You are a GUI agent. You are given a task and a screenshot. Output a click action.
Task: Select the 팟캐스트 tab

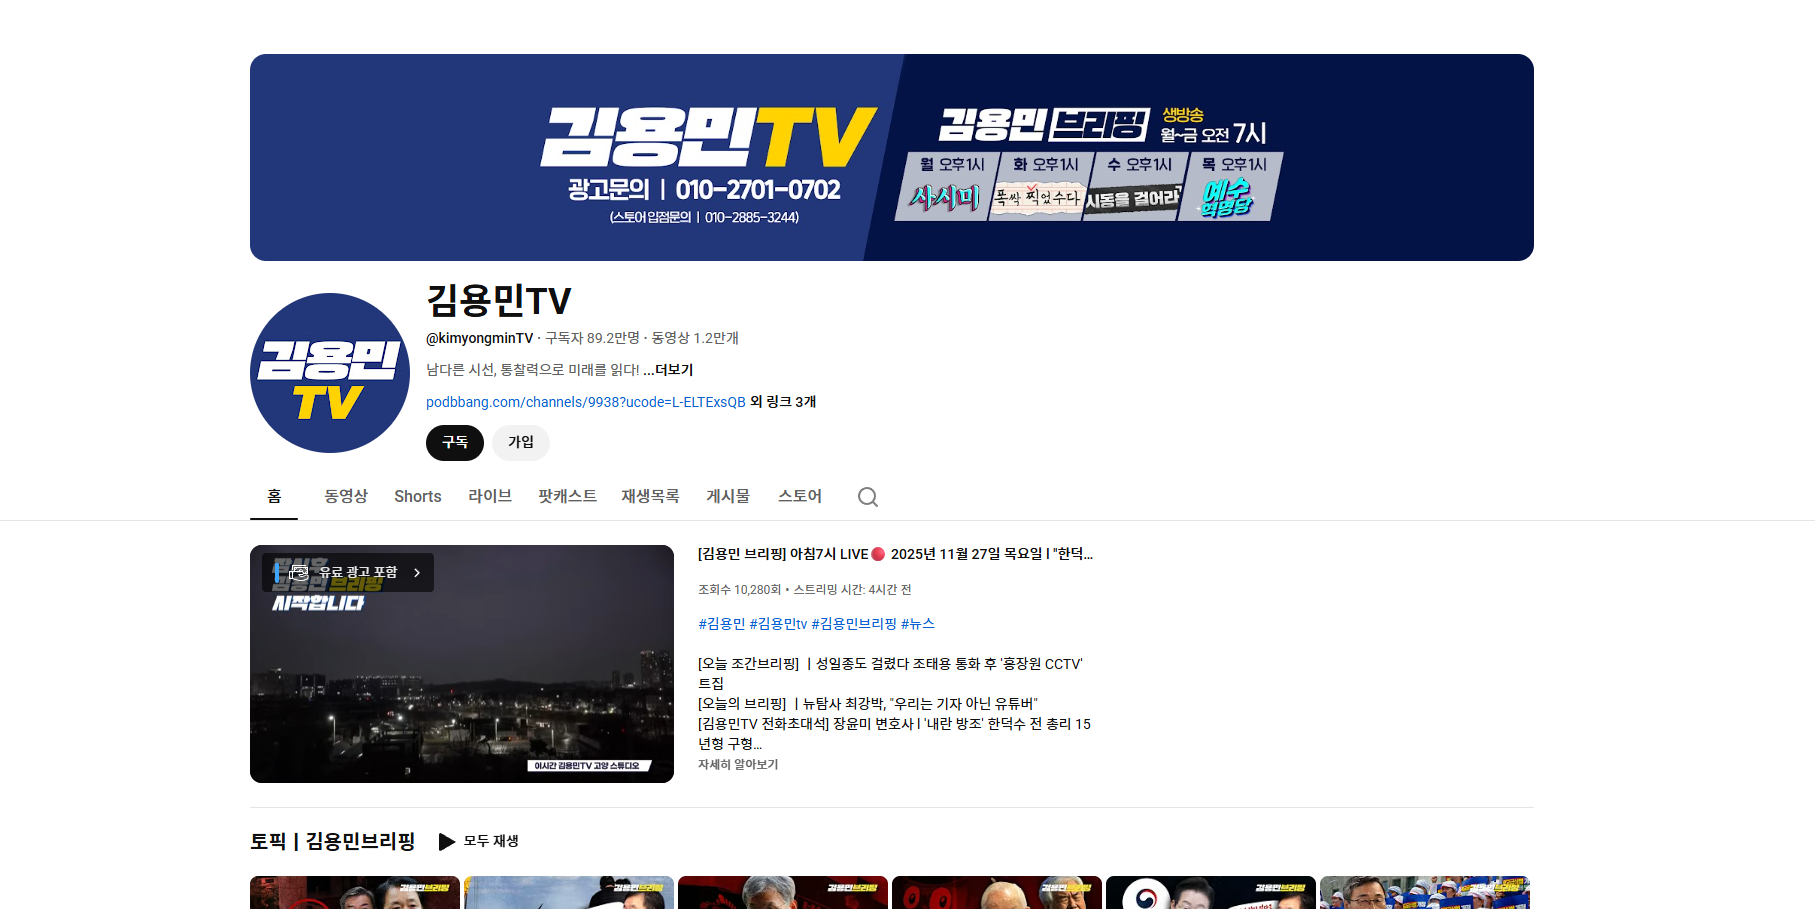567,496
